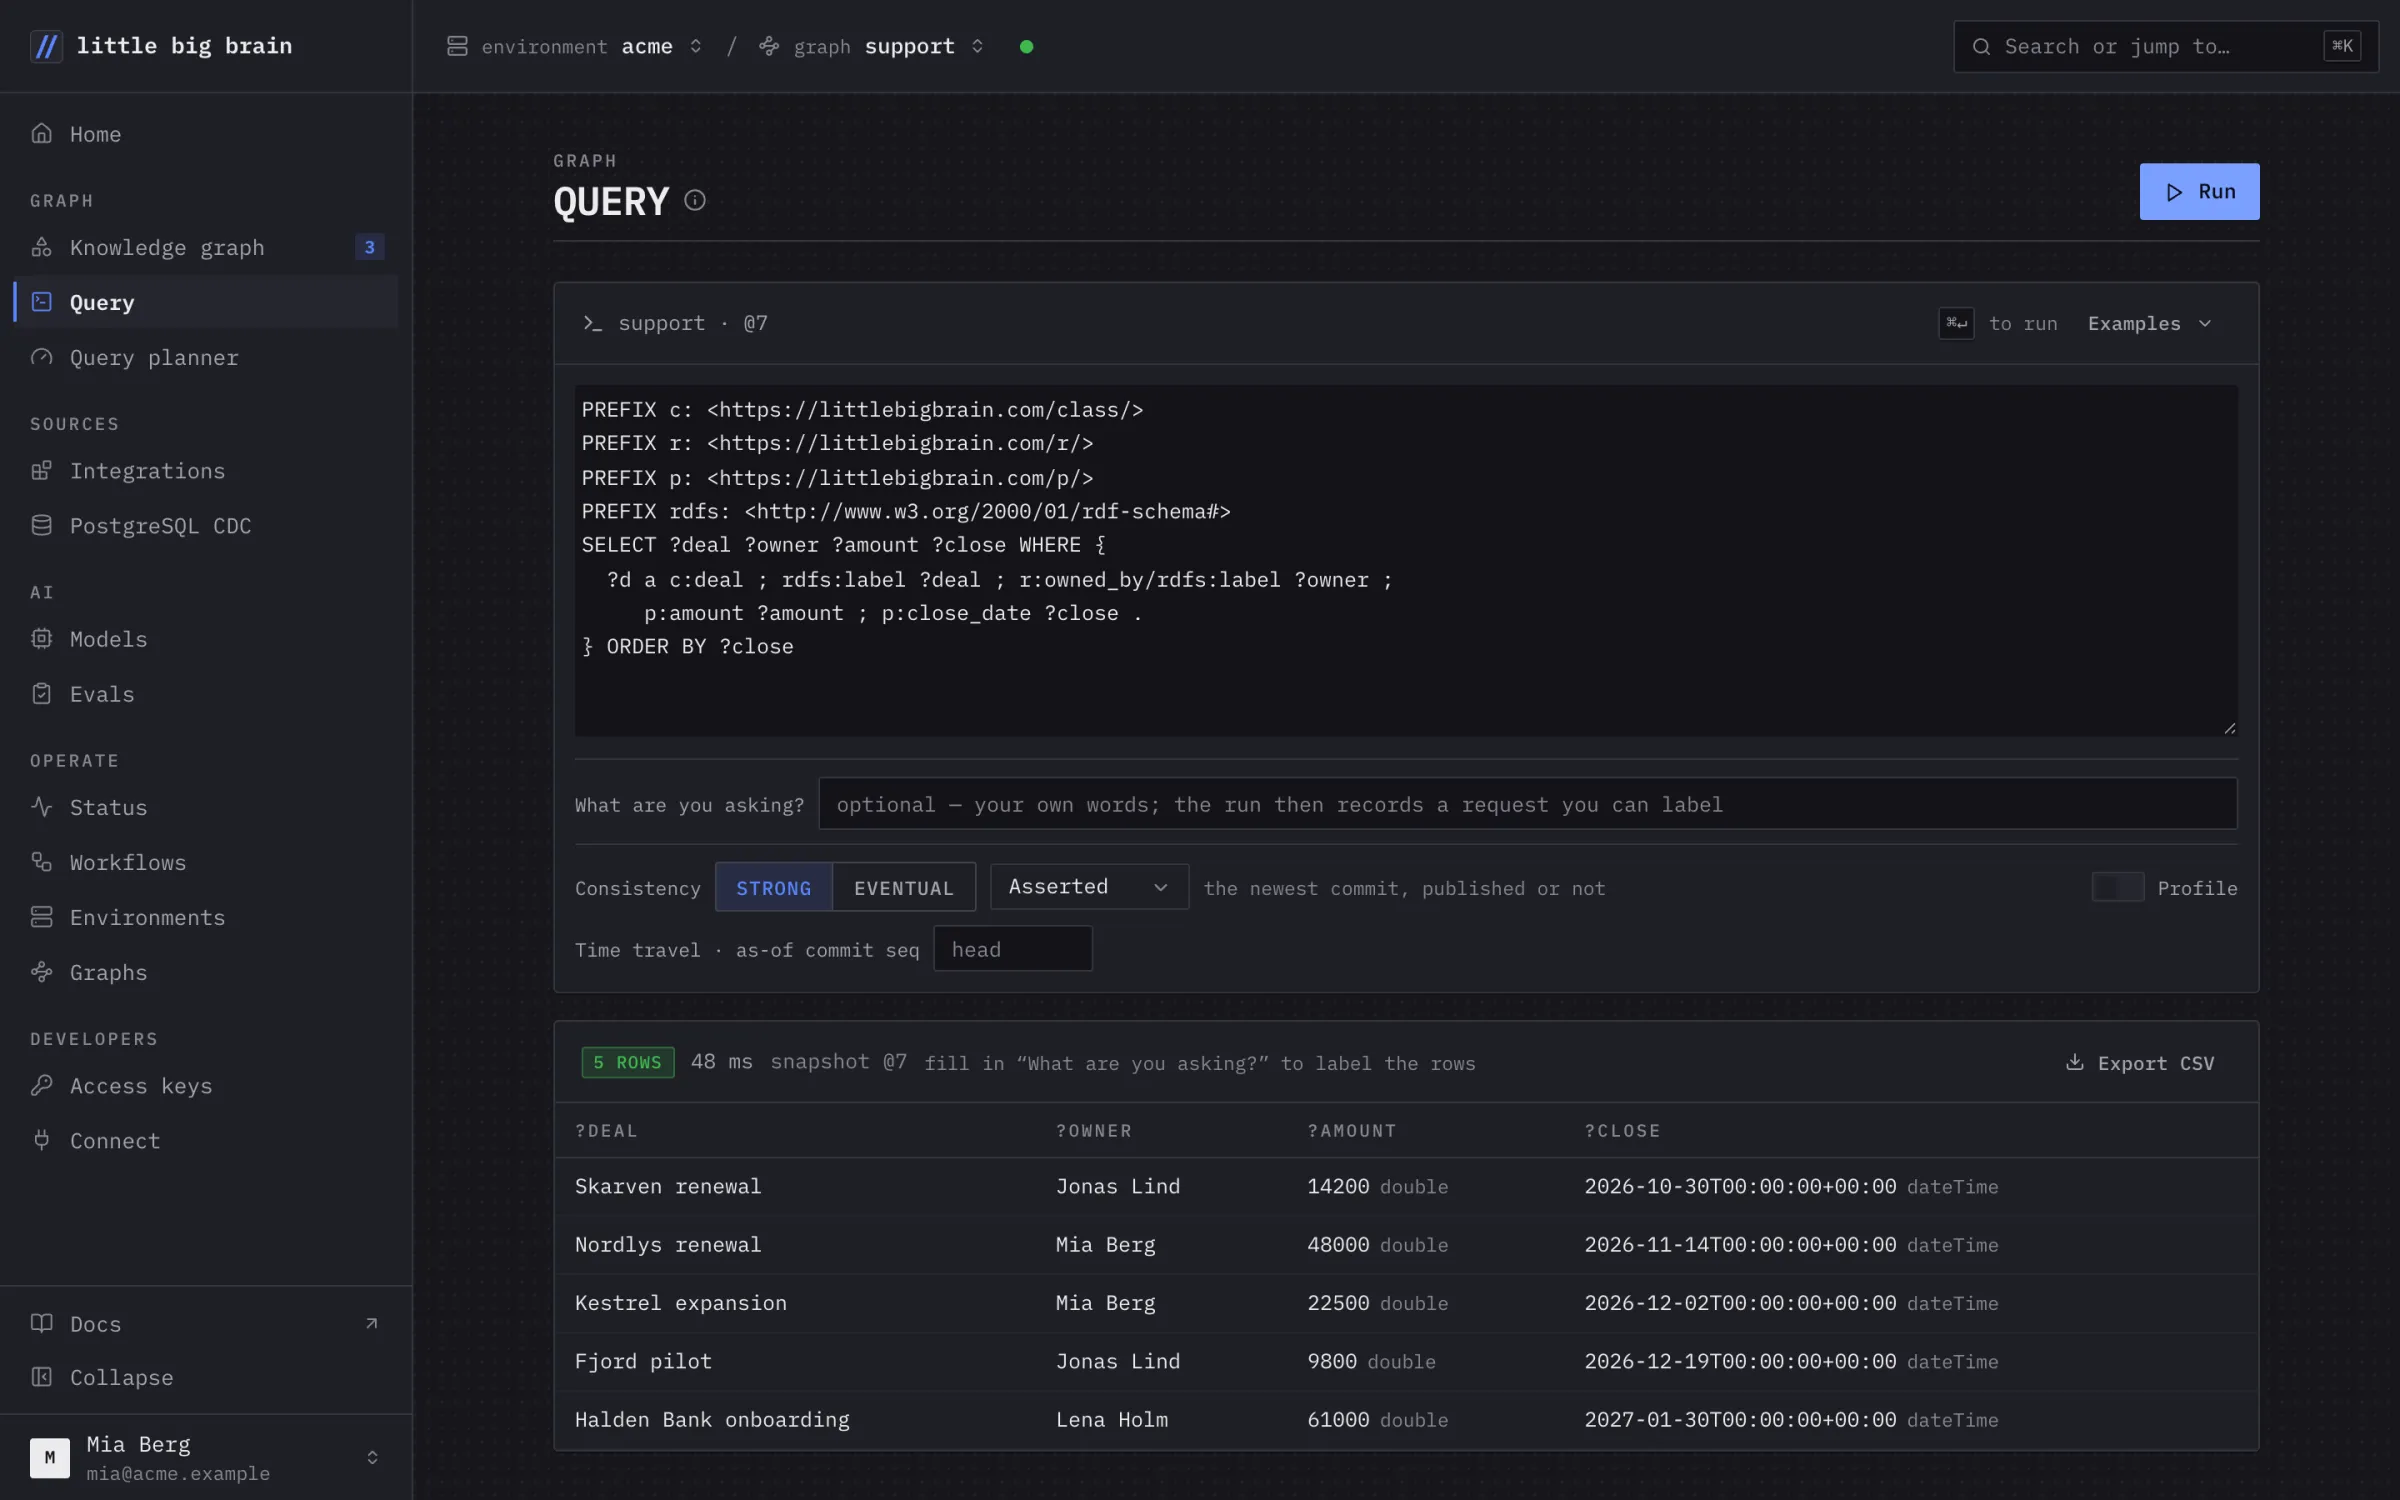
Task: Toggle the Profile switch on
Action: tap(2117, 887)
